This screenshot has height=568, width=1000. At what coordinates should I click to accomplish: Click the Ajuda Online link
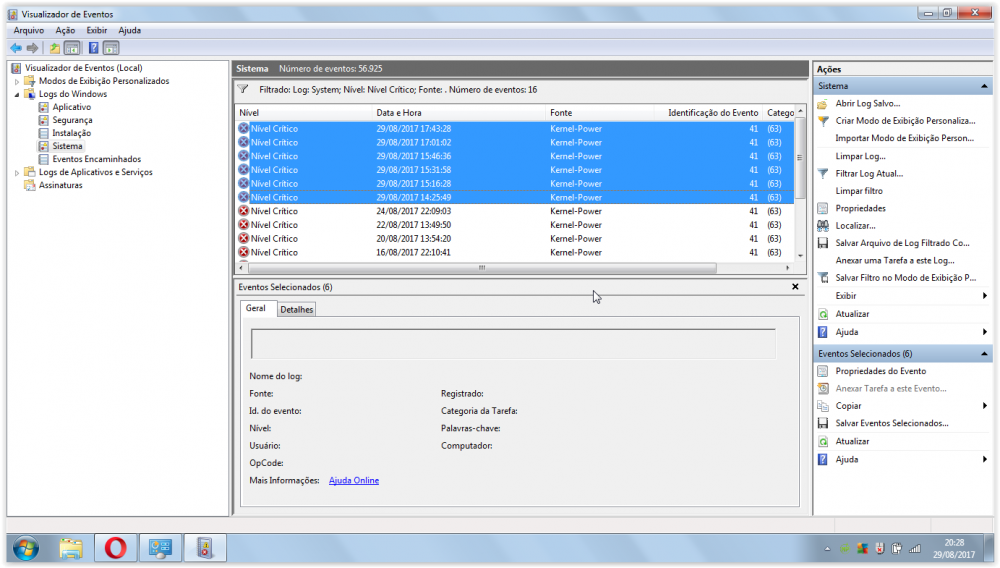tap(354, 481)
